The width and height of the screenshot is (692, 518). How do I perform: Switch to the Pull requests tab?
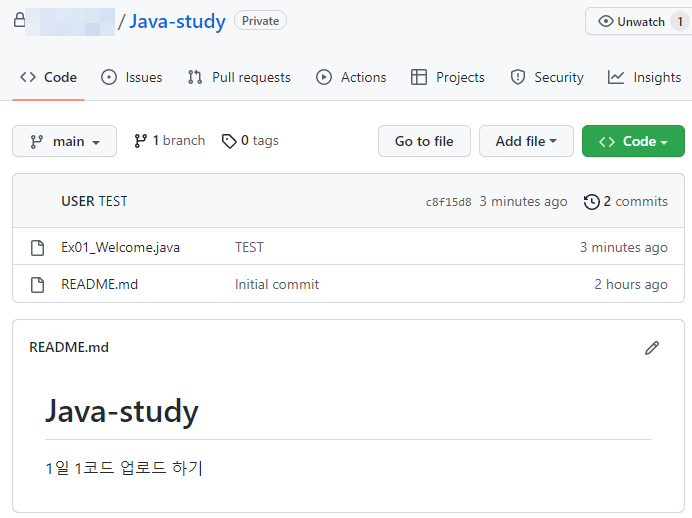click(x=239, y=77)
